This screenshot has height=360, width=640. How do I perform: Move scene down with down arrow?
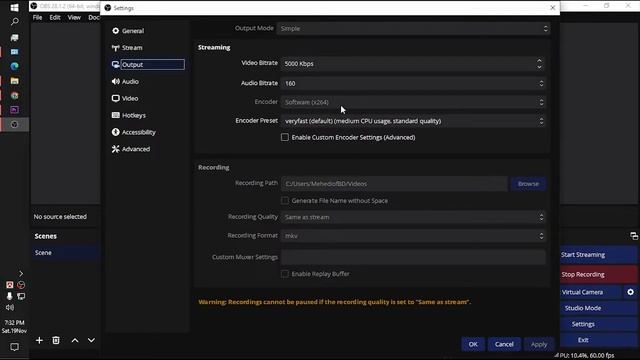pos(91,340)
